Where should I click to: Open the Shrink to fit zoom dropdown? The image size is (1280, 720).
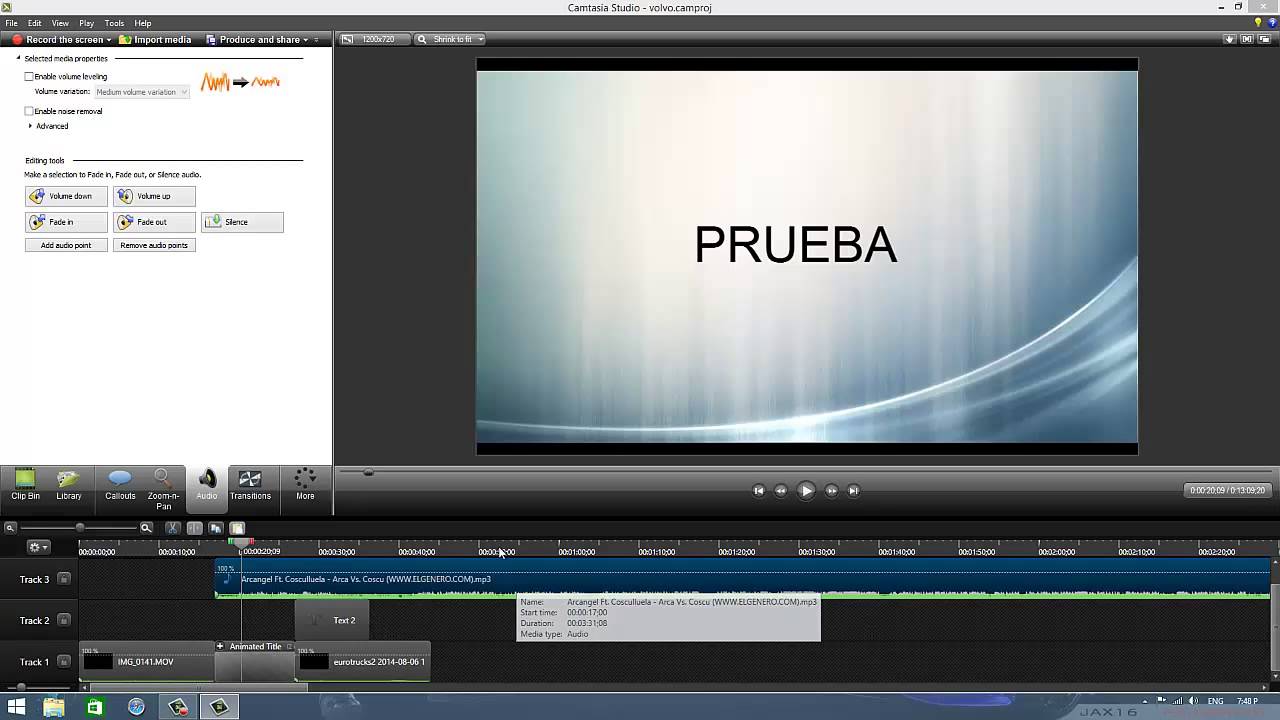(451, 40)
